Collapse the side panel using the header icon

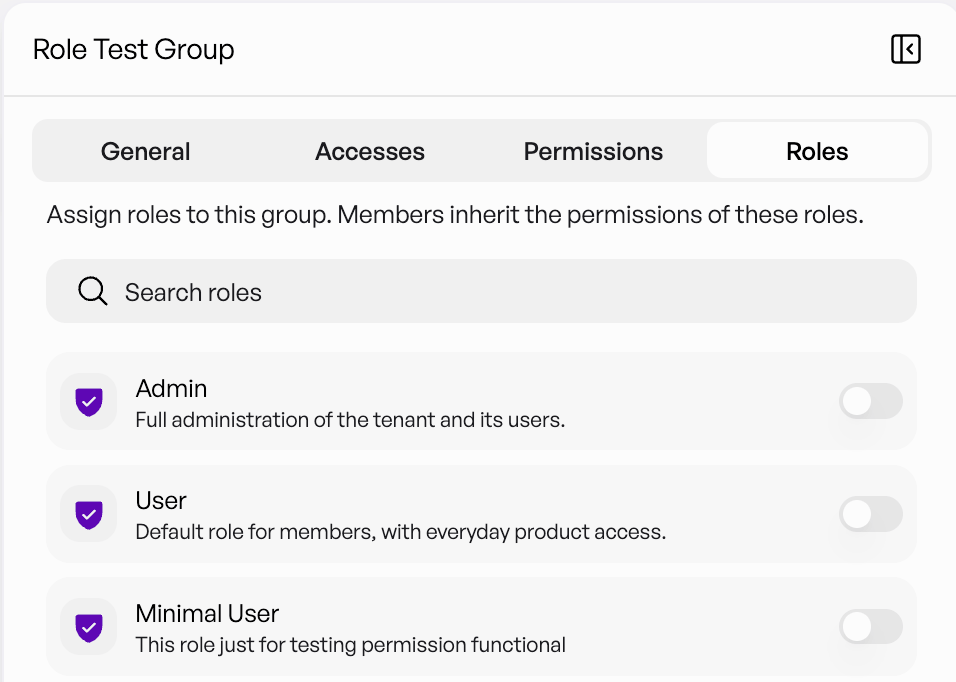906,49
